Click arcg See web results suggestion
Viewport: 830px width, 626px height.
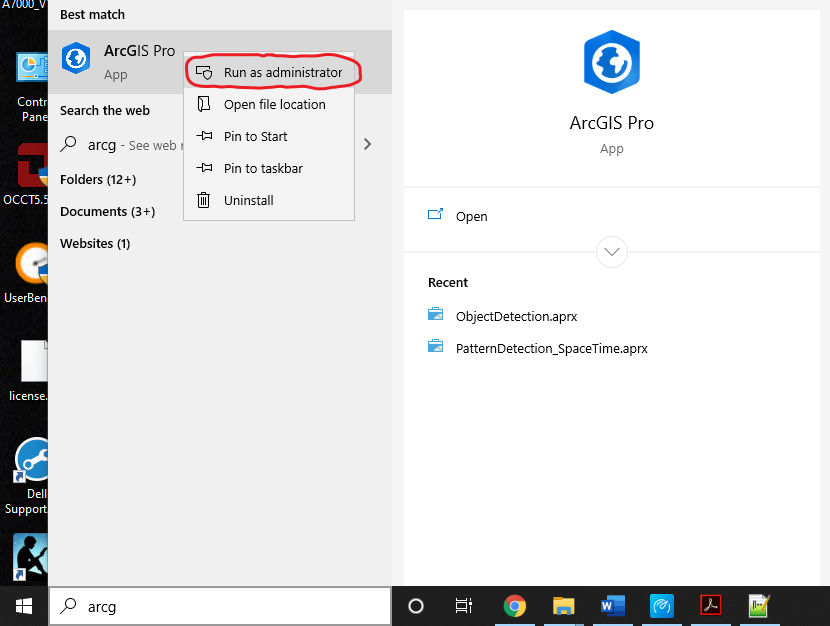tap(136, 145)
